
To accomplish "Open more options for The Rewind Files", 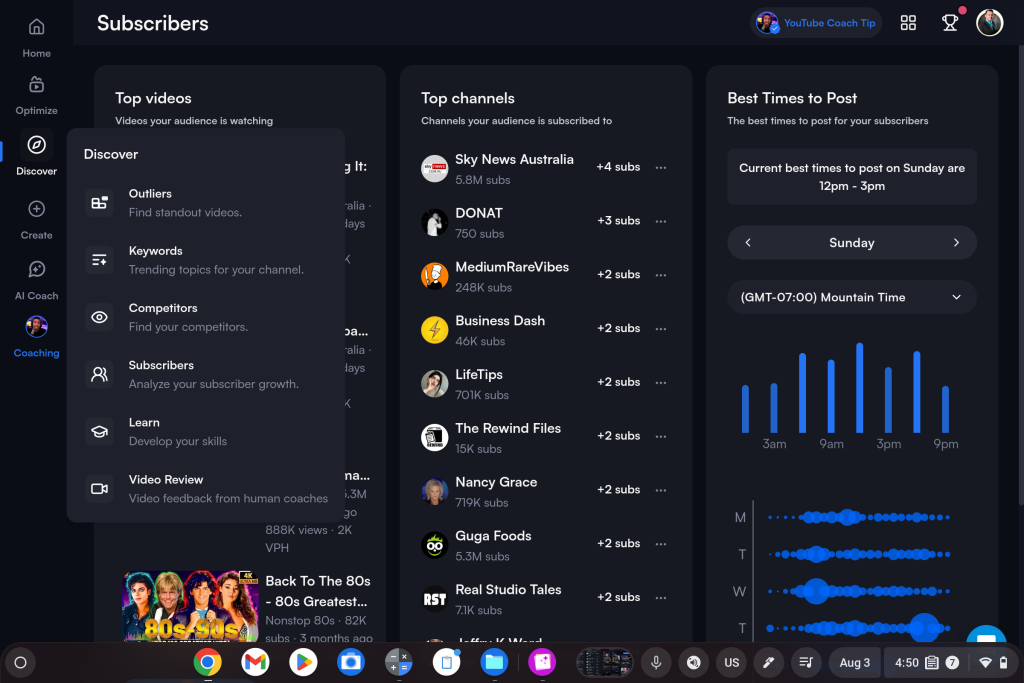I will [661, 436].
